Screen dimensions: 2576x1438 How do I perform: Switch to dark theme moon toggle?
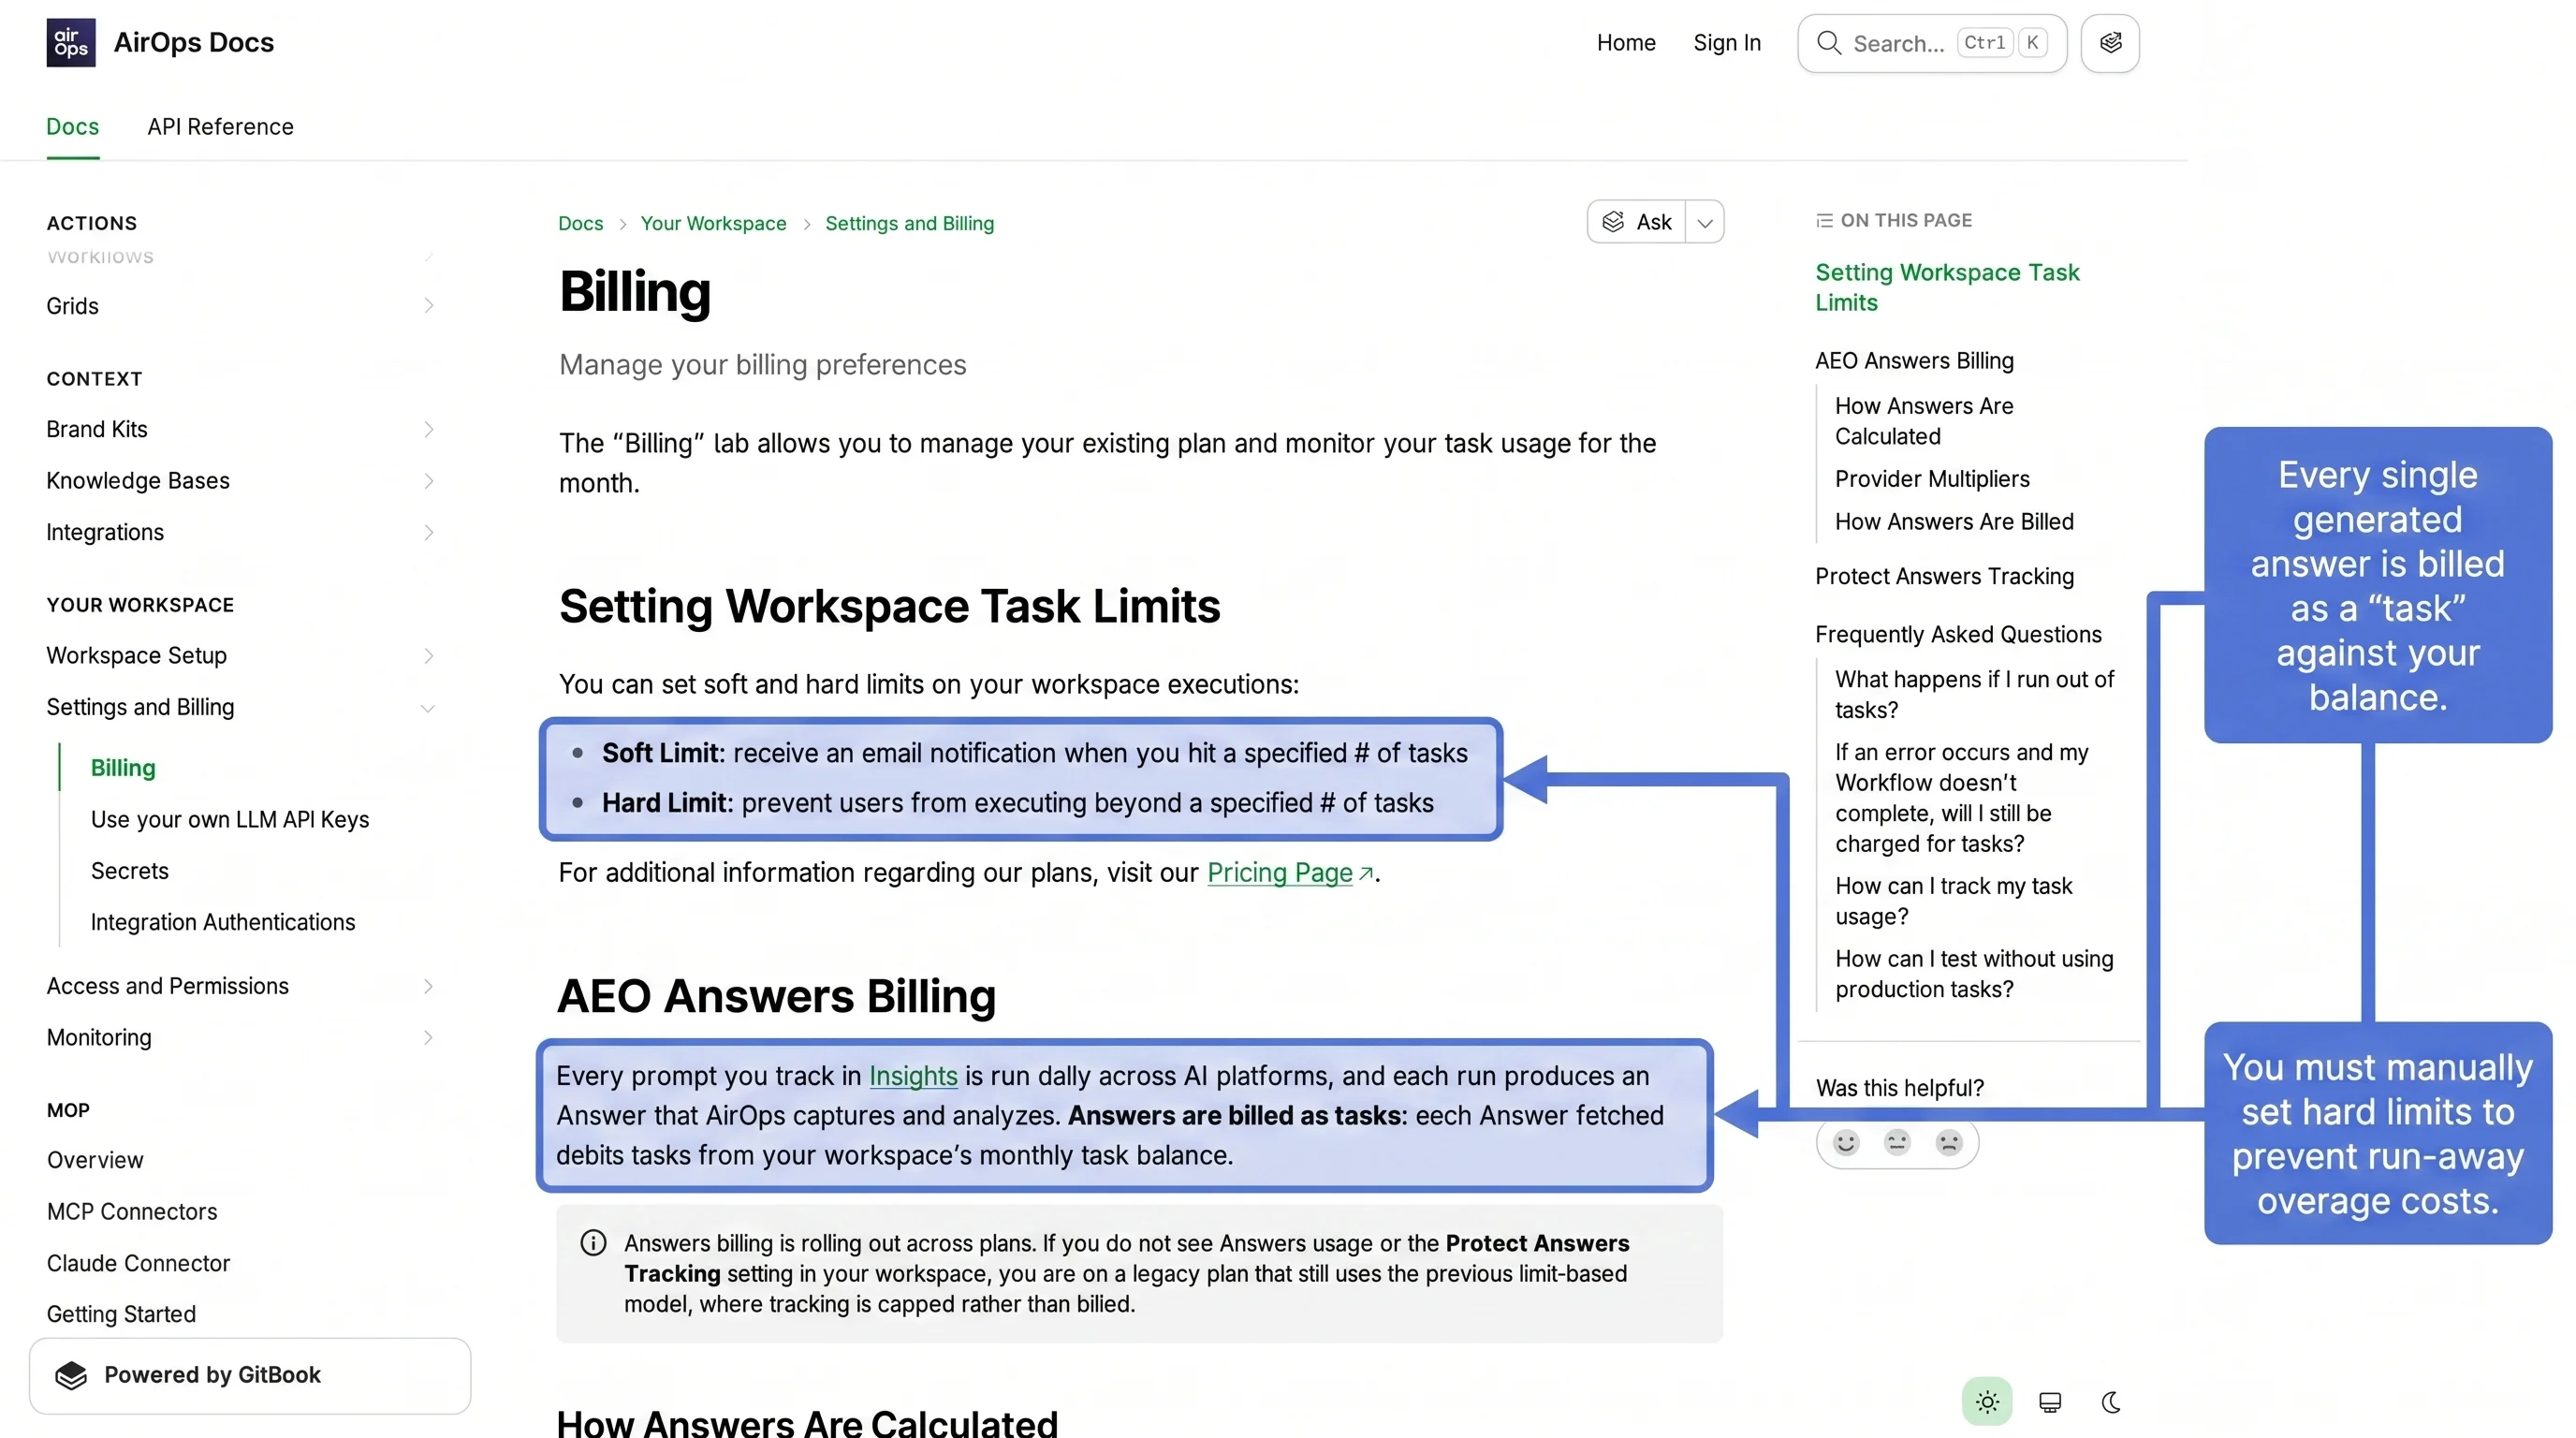2111,1402
